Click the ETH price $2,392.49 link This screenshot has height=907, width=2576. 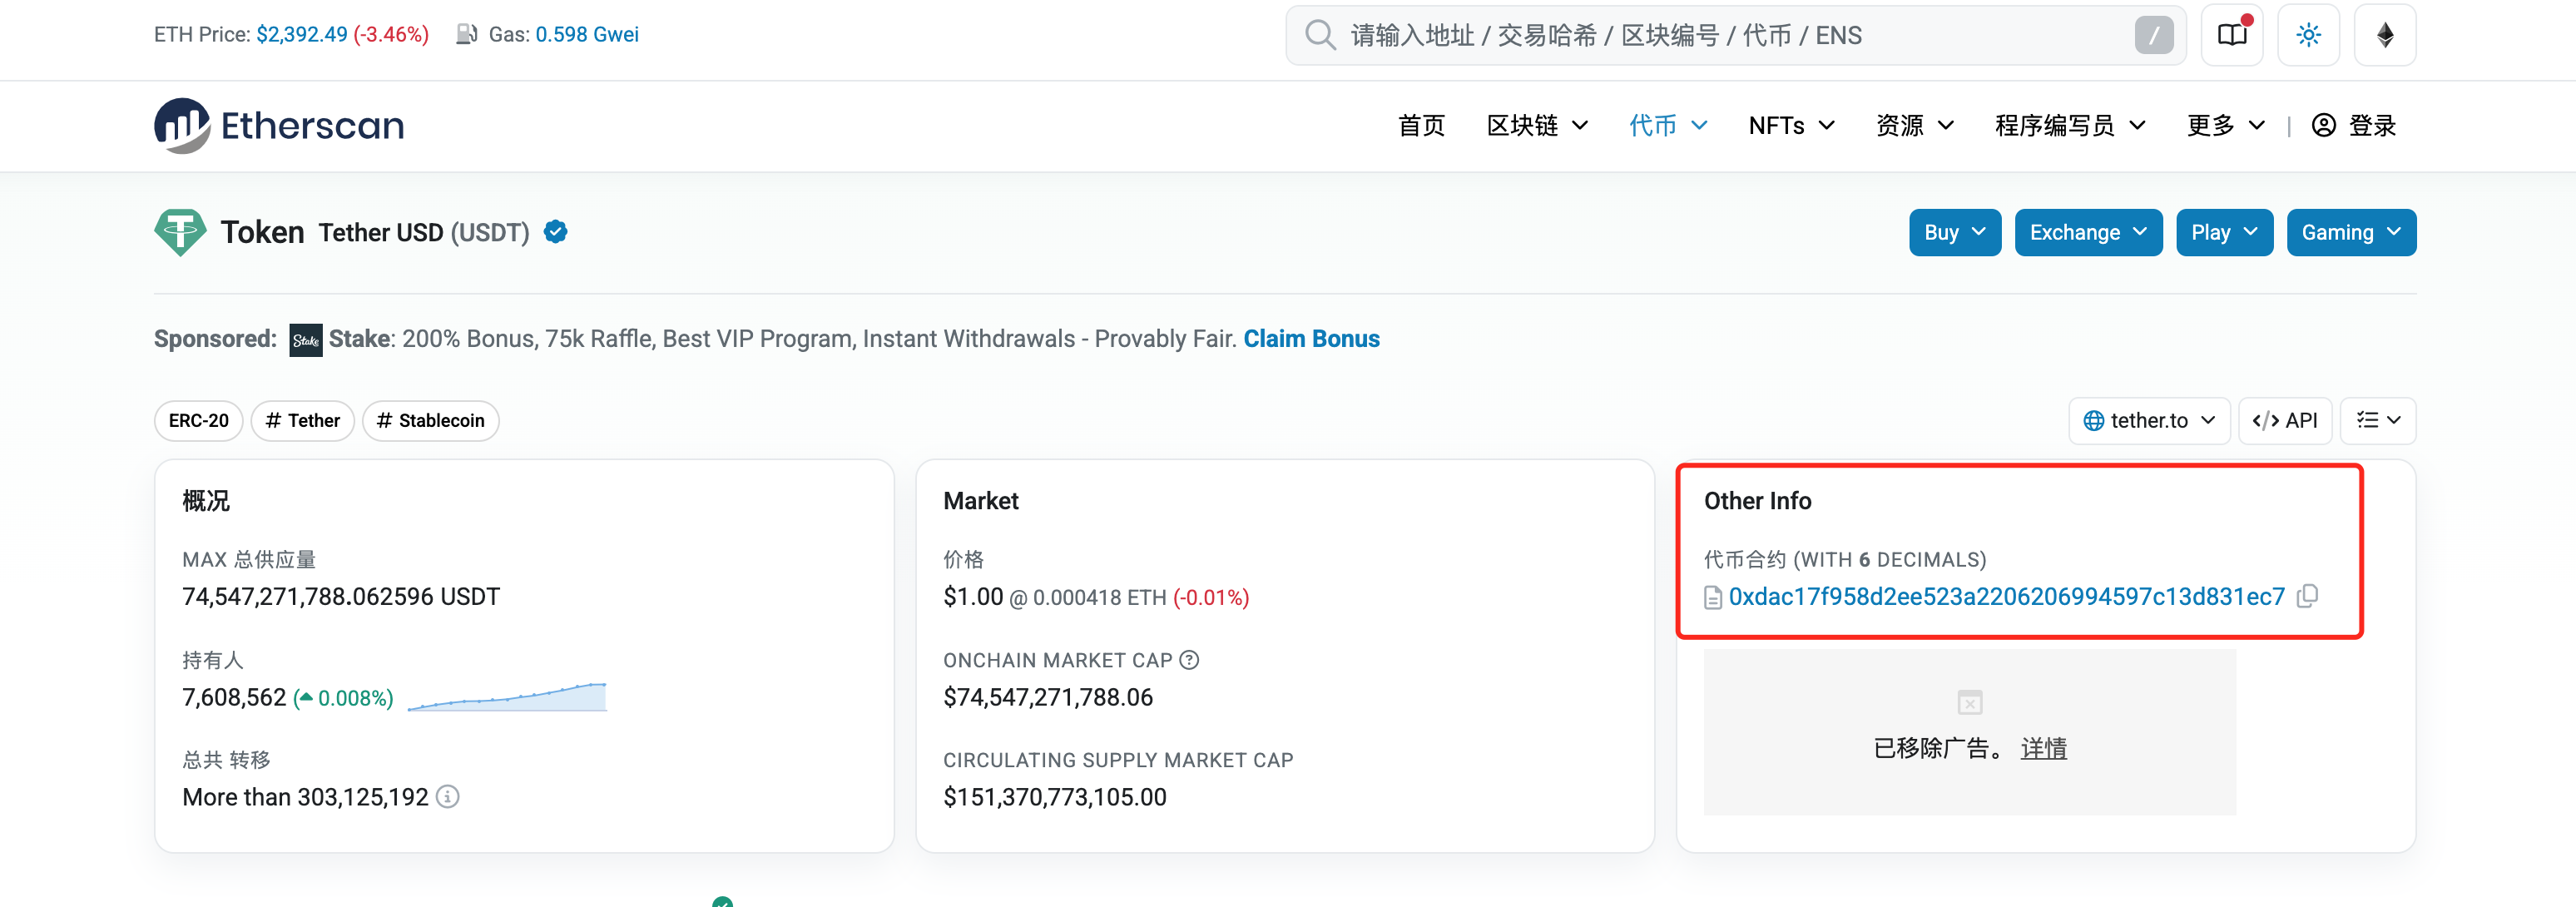click(x=302, y=34)
